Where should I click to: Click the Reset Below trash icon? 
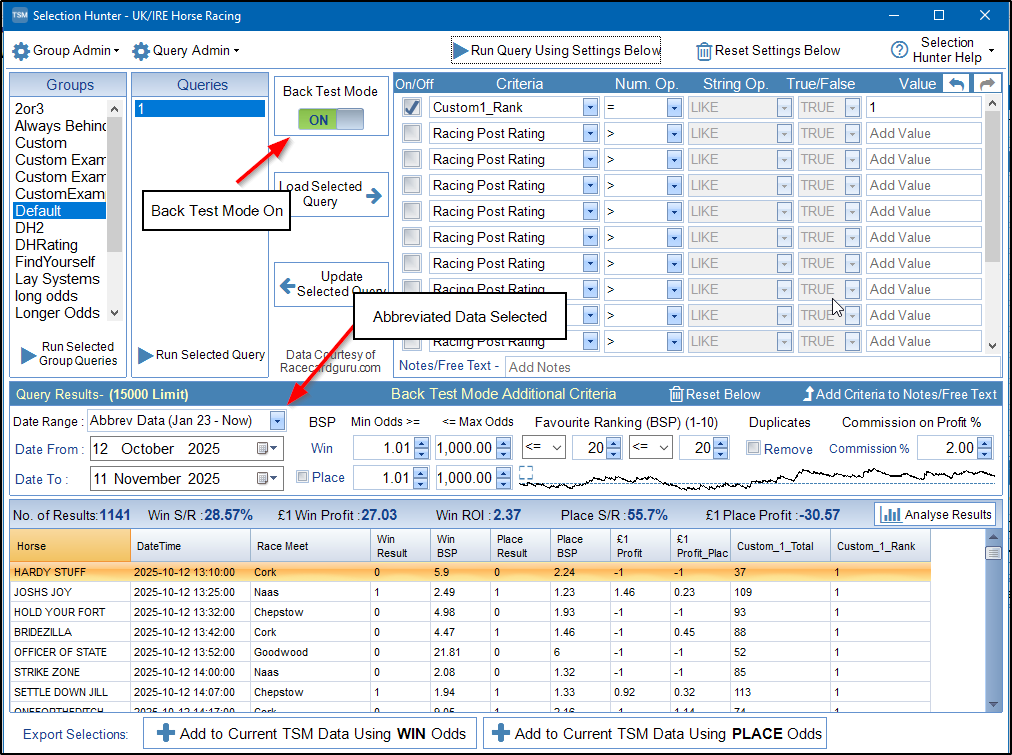tap(677, 394)
